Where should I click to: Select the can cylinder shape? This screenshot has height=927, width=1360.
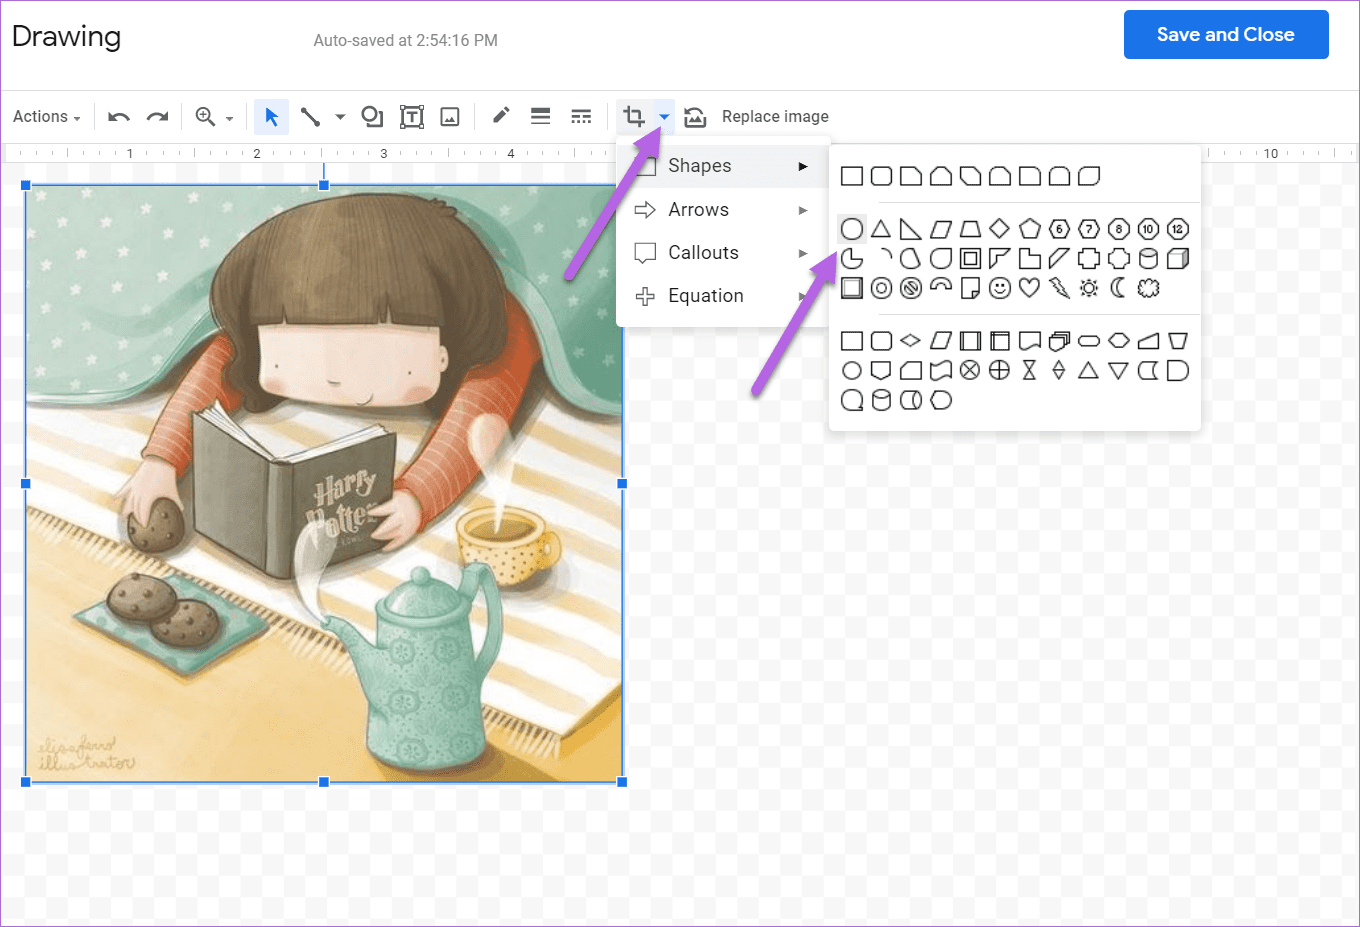point(1148,259)
